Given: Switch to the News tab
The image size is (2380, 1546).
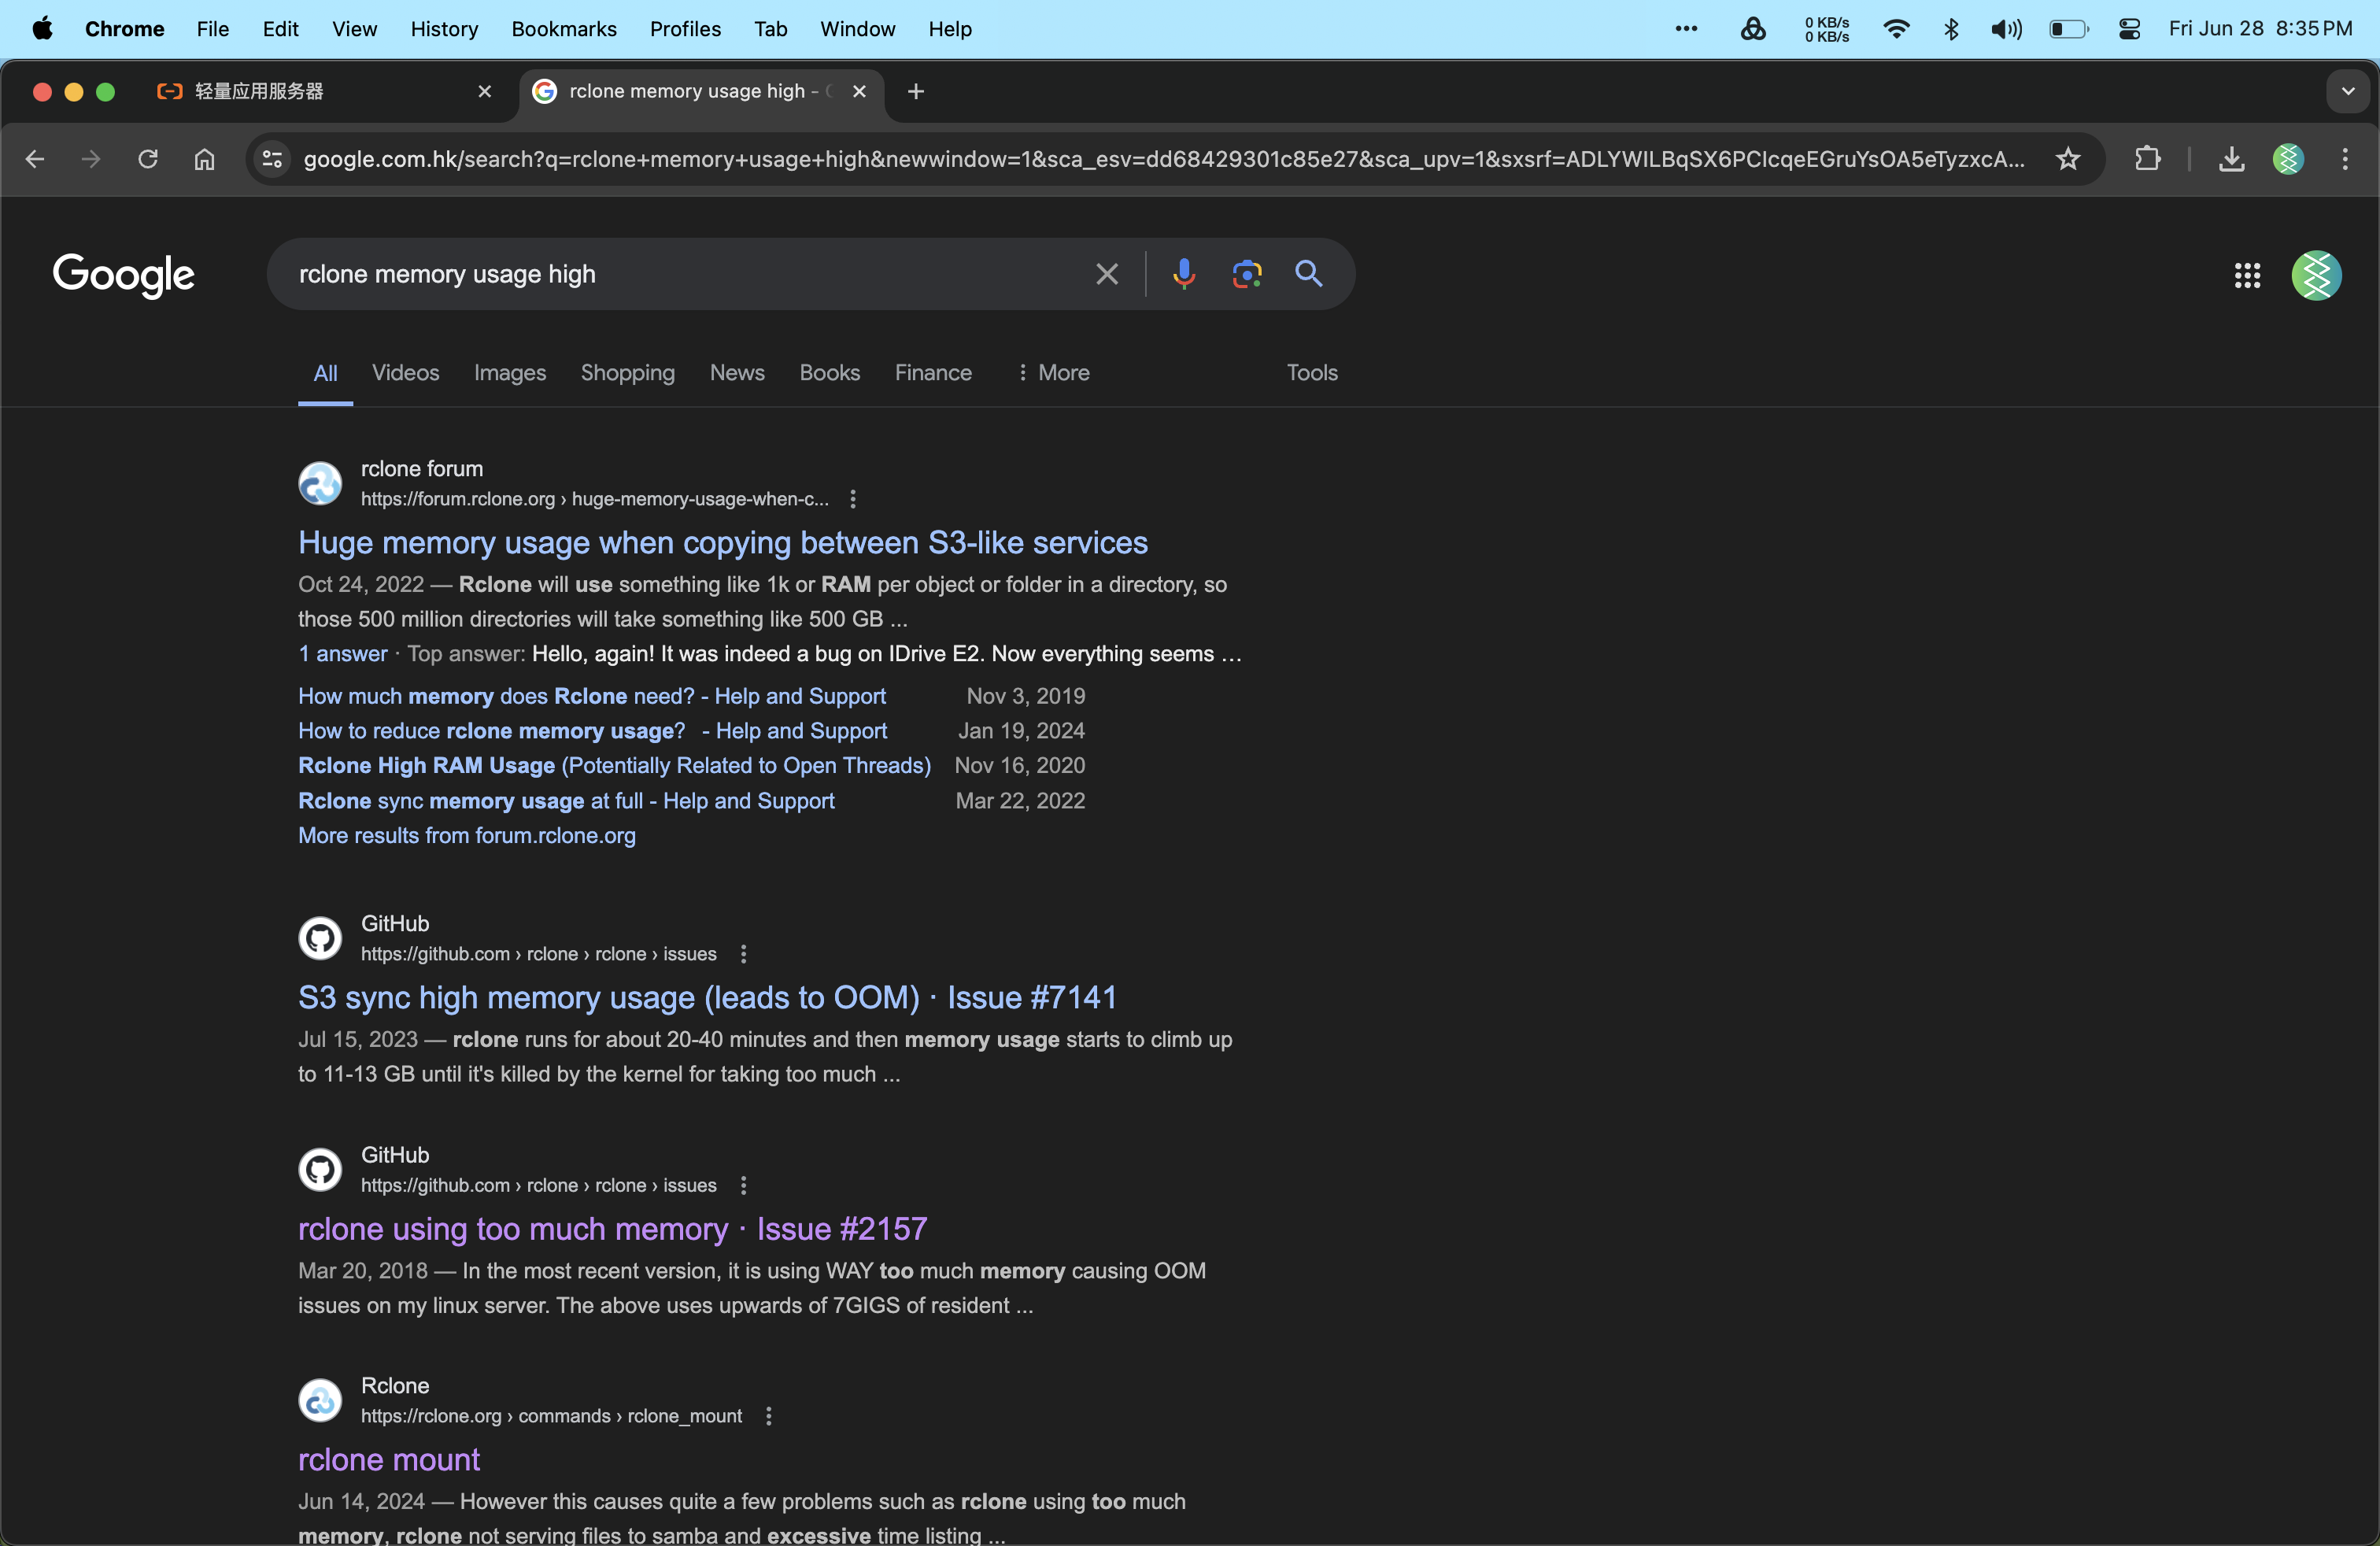Looking at the screenshot, I should (x=737, y=372).
